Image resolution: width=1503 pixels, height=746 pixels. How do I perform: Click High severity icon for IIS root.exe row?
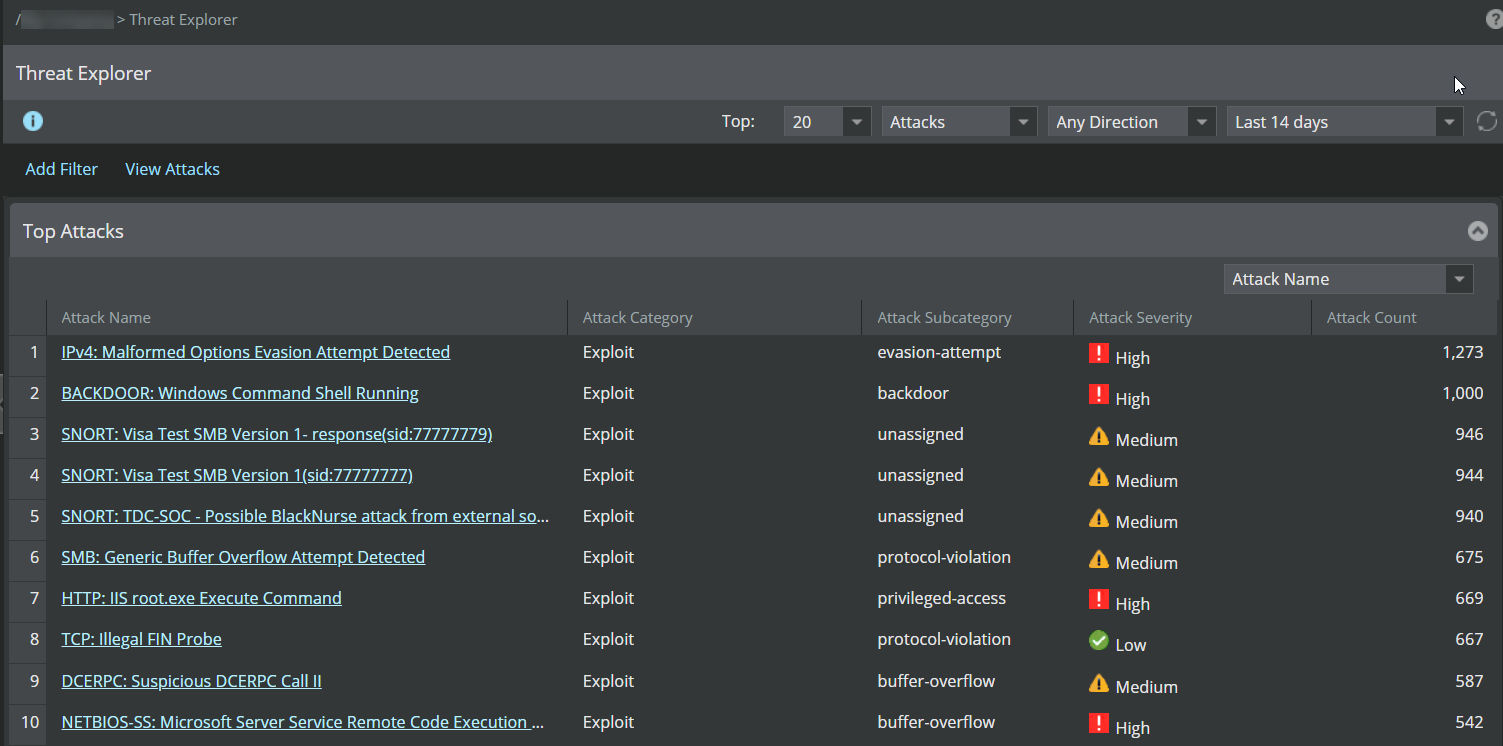click(1099, 599)
